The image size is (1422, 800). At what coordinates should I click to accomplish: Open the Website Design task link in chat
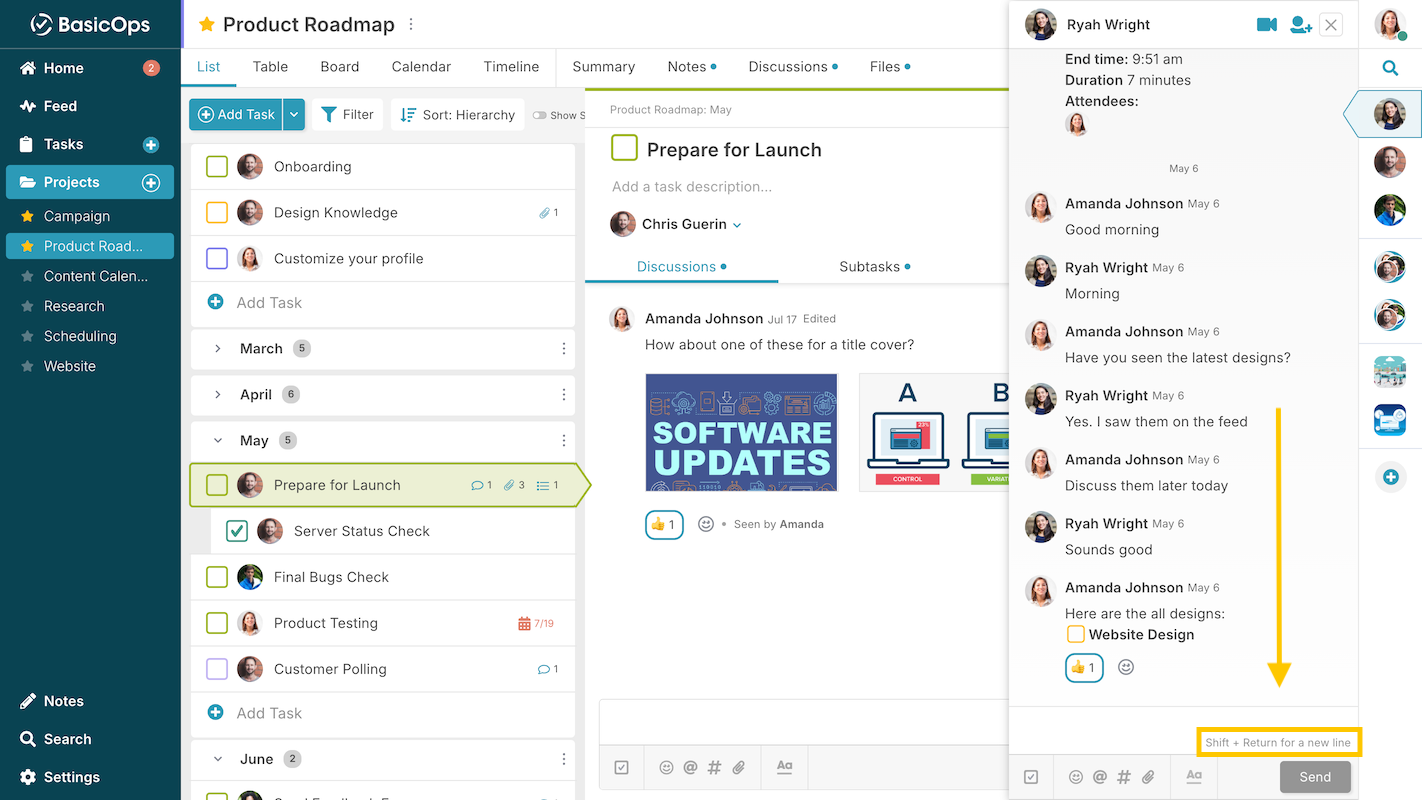tap(1141, 635)
